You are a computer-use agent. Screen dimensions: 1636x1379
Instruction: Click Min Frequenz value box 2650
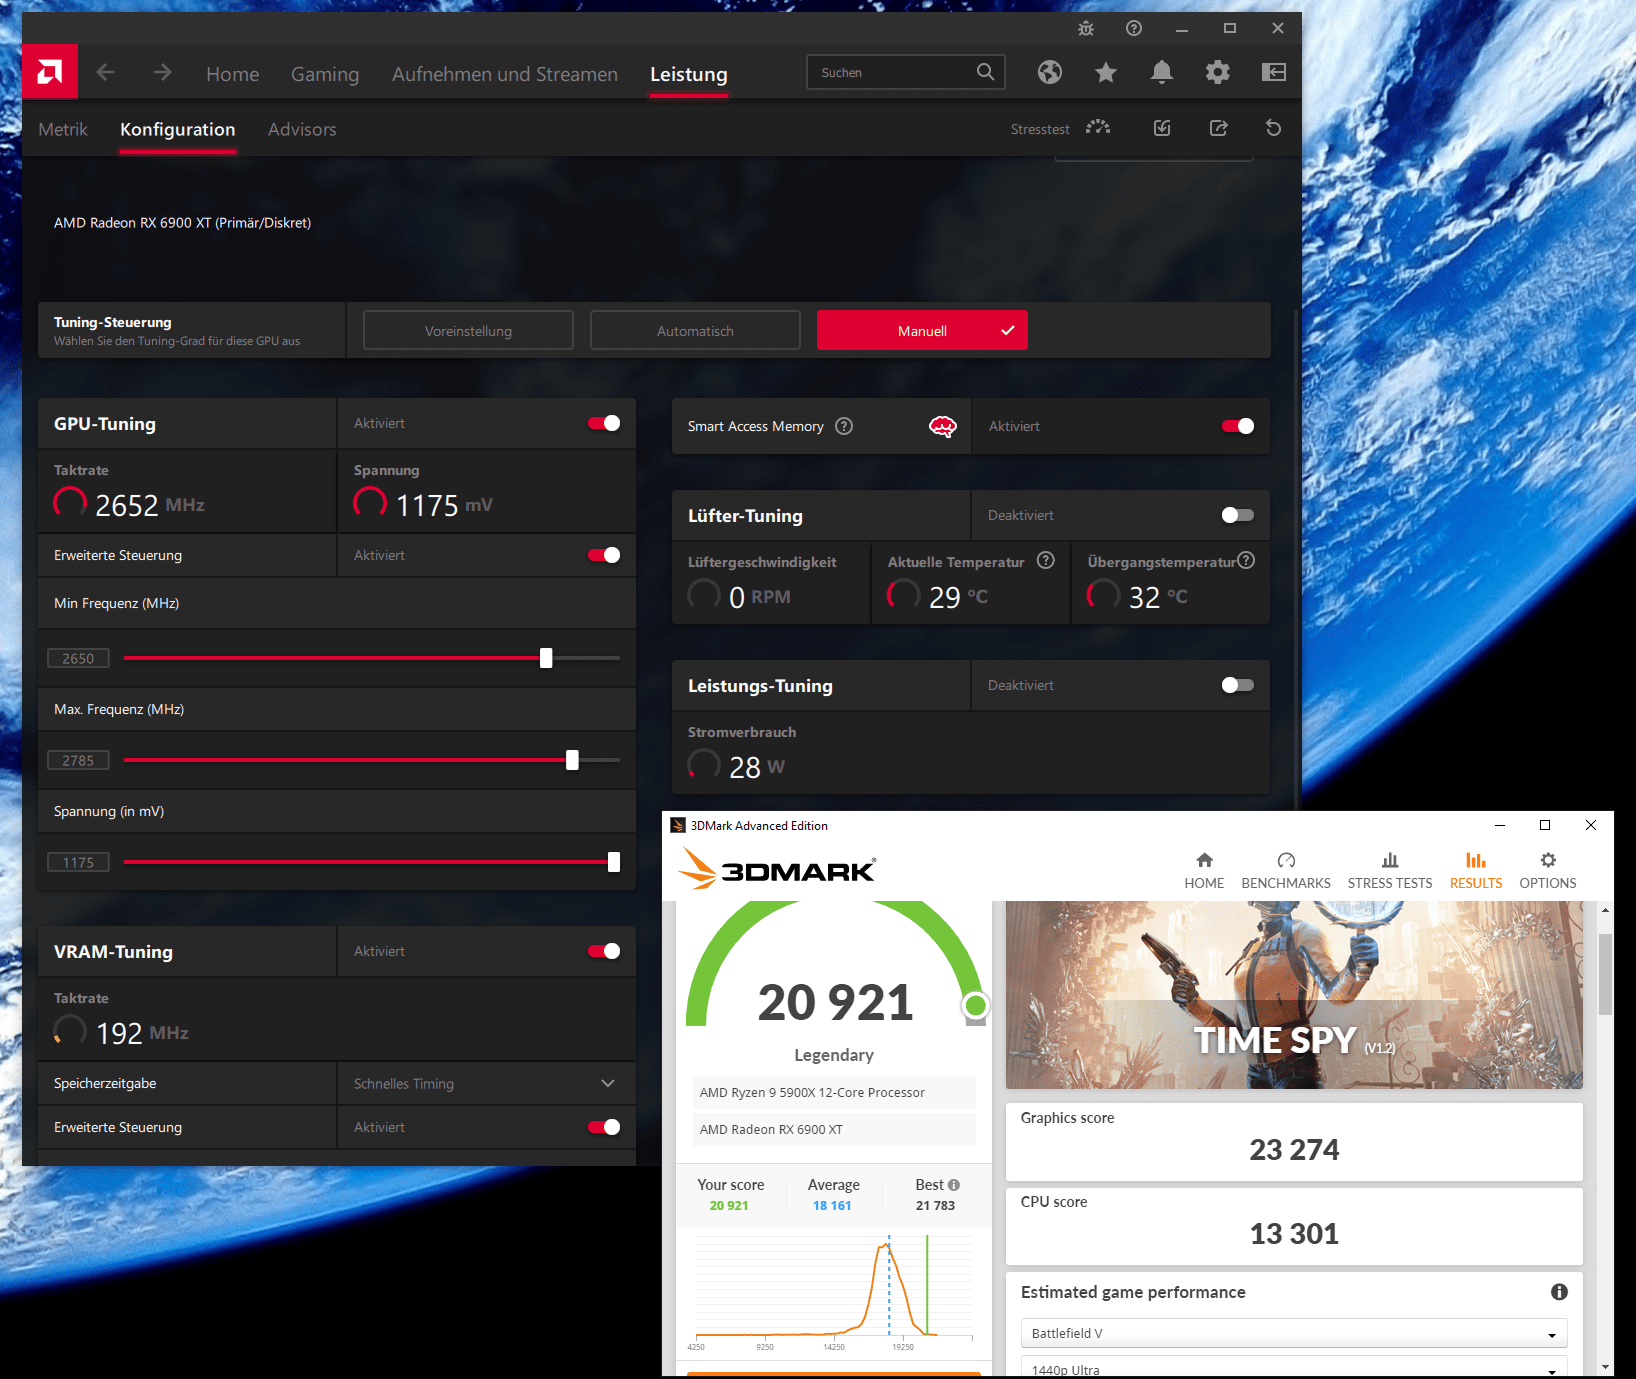78,658
